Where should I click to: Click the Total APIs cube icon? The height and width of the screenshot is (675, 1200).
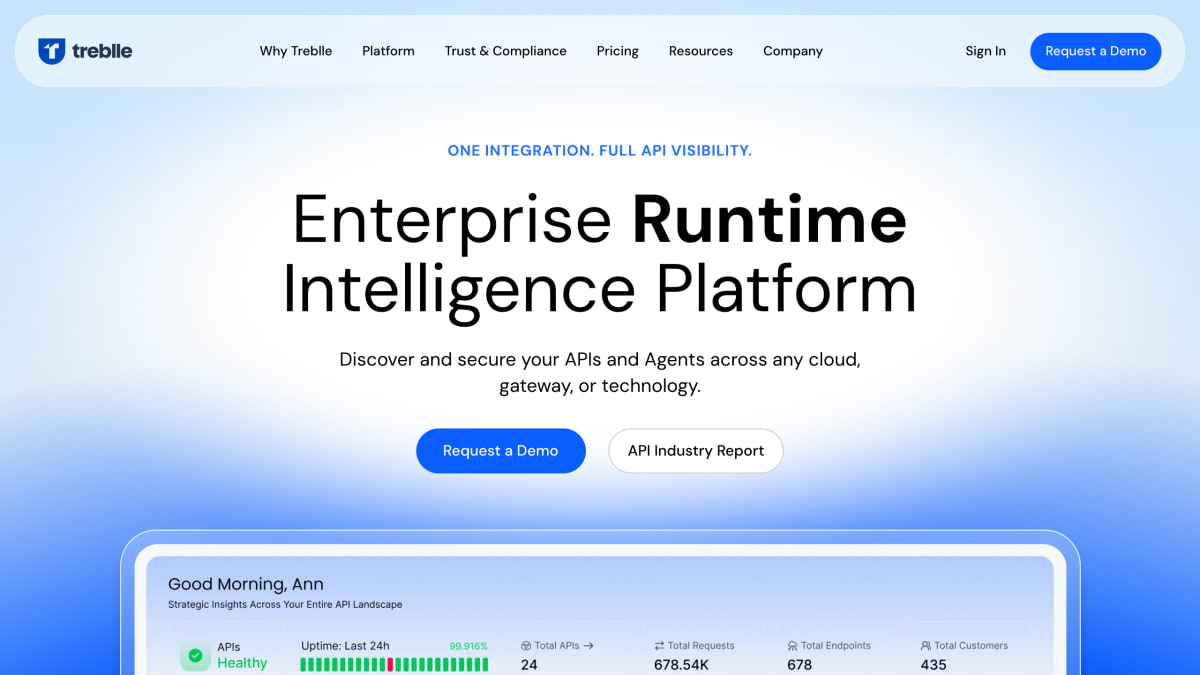[526, 646]
